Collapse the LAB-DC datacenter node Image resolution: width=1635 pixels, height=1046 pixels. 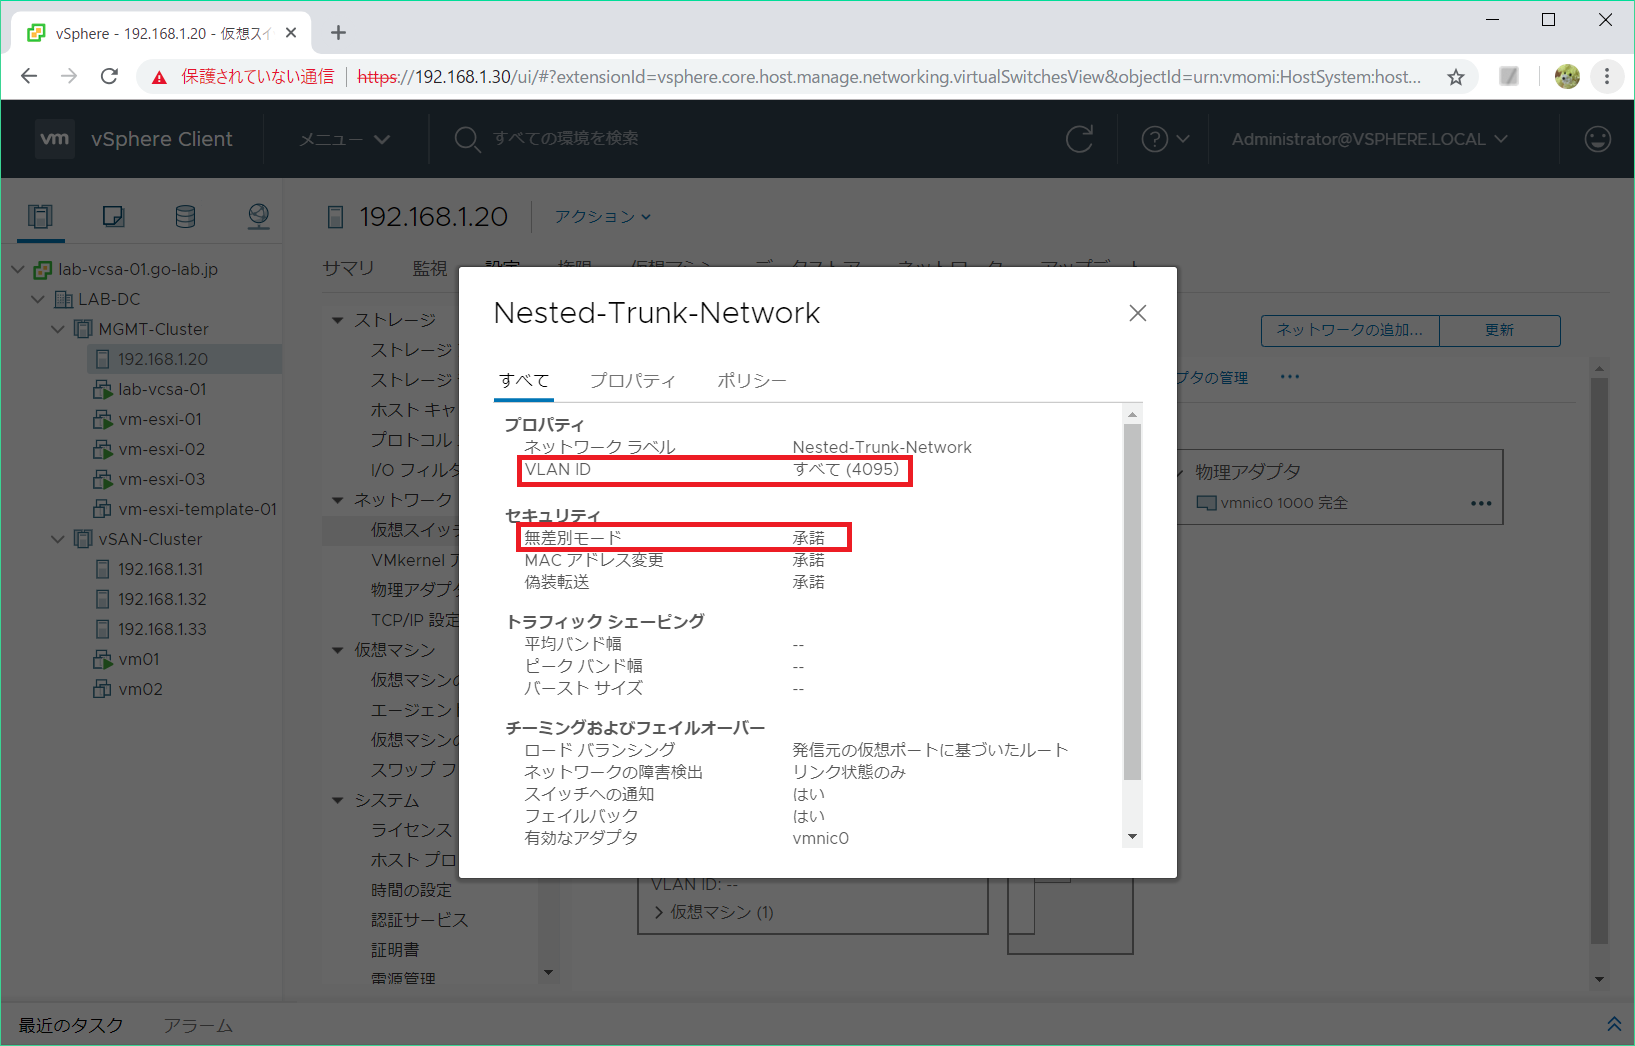tap(38, 299)
